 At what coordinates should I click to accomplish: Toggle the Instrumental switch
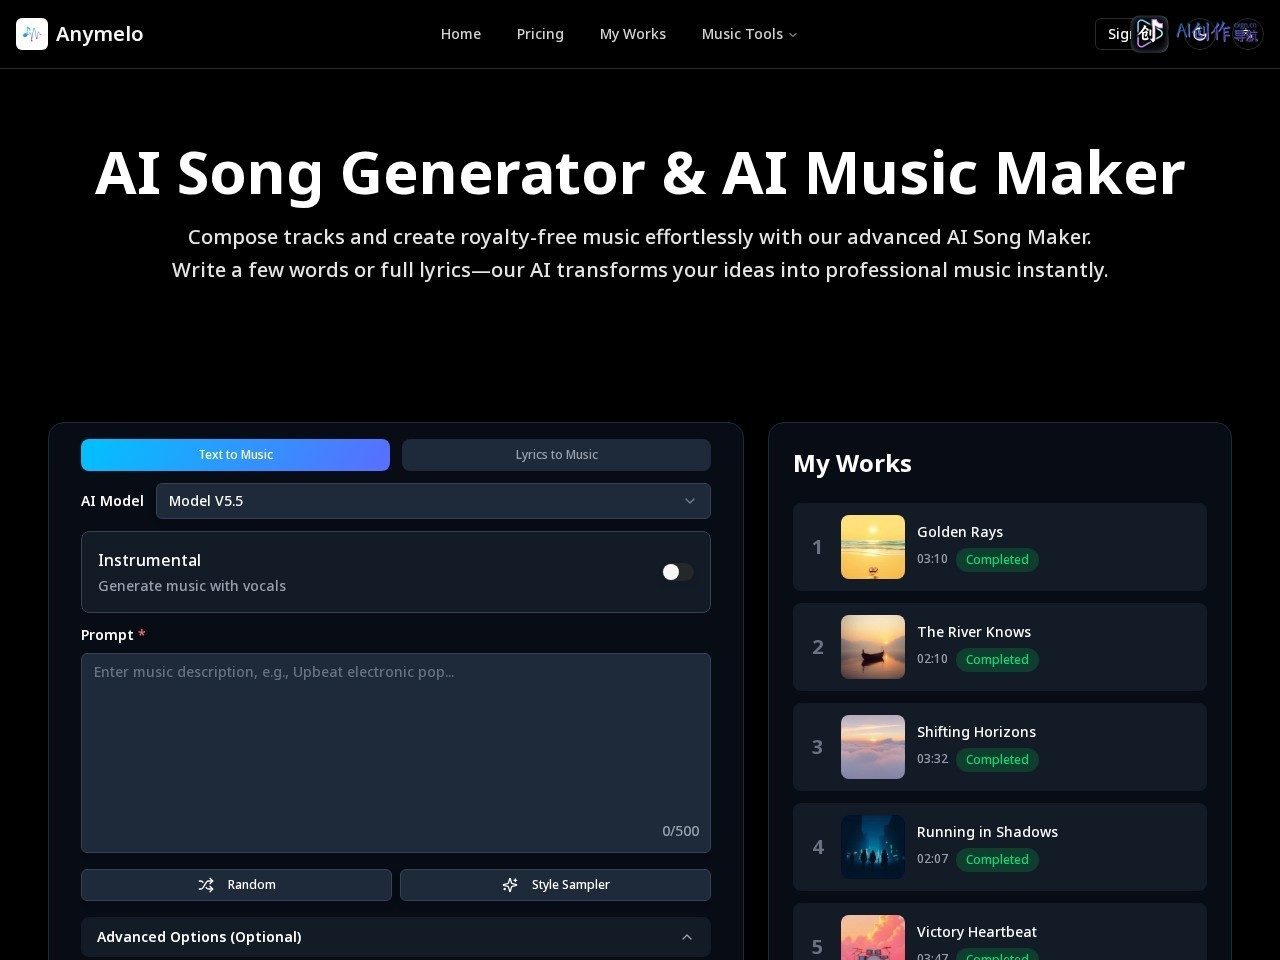click(677, 572)
